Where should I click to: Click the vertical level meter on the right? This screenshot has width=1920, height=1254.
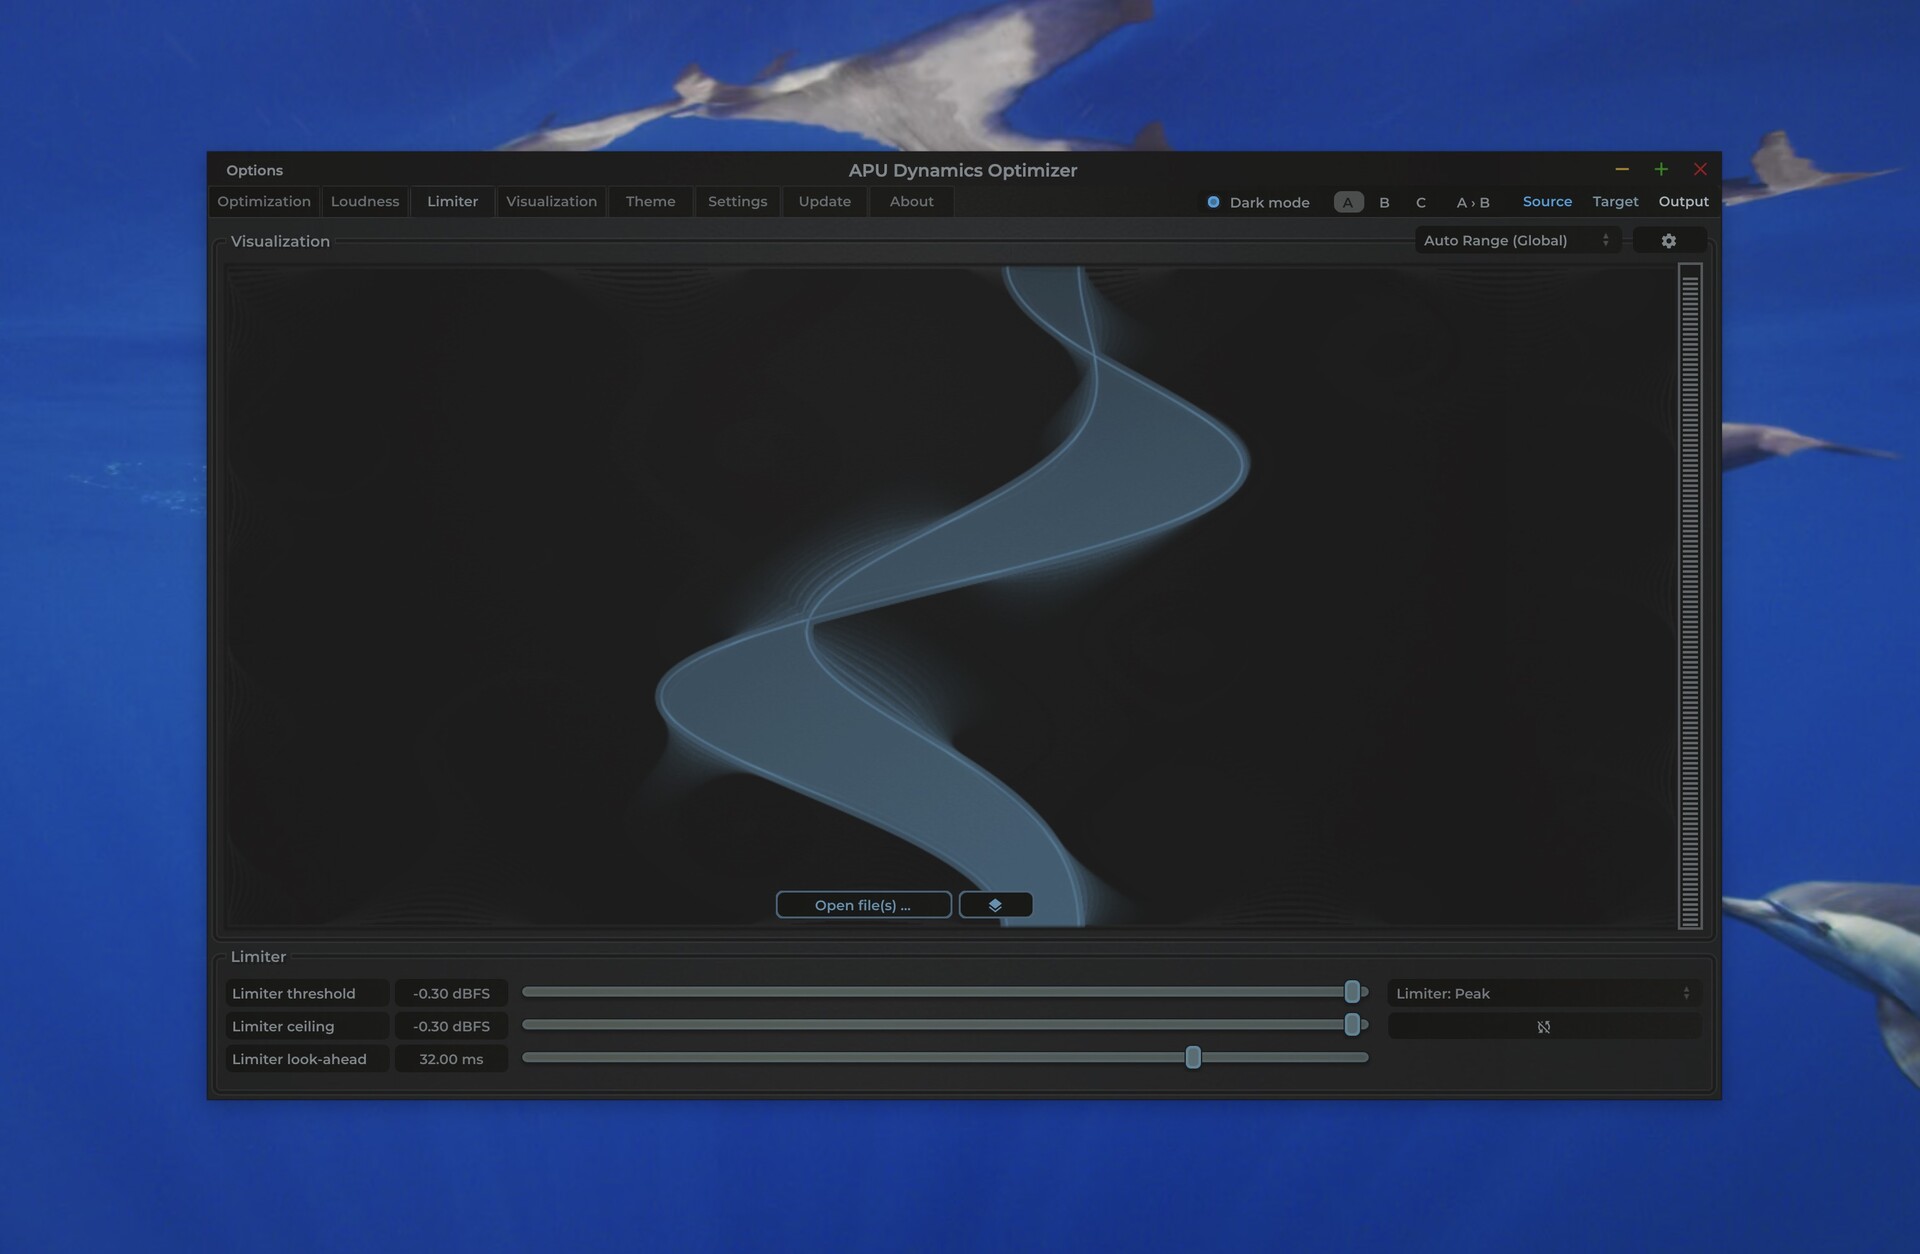(1690, 596)
